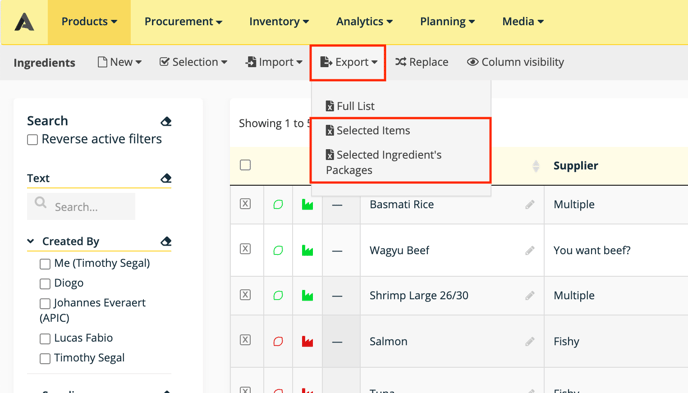The height and width of the screenshot is (393, 688).
Task: Clear all search filters eraser icon
Action: pyautogui.click(x=166, y=121)
